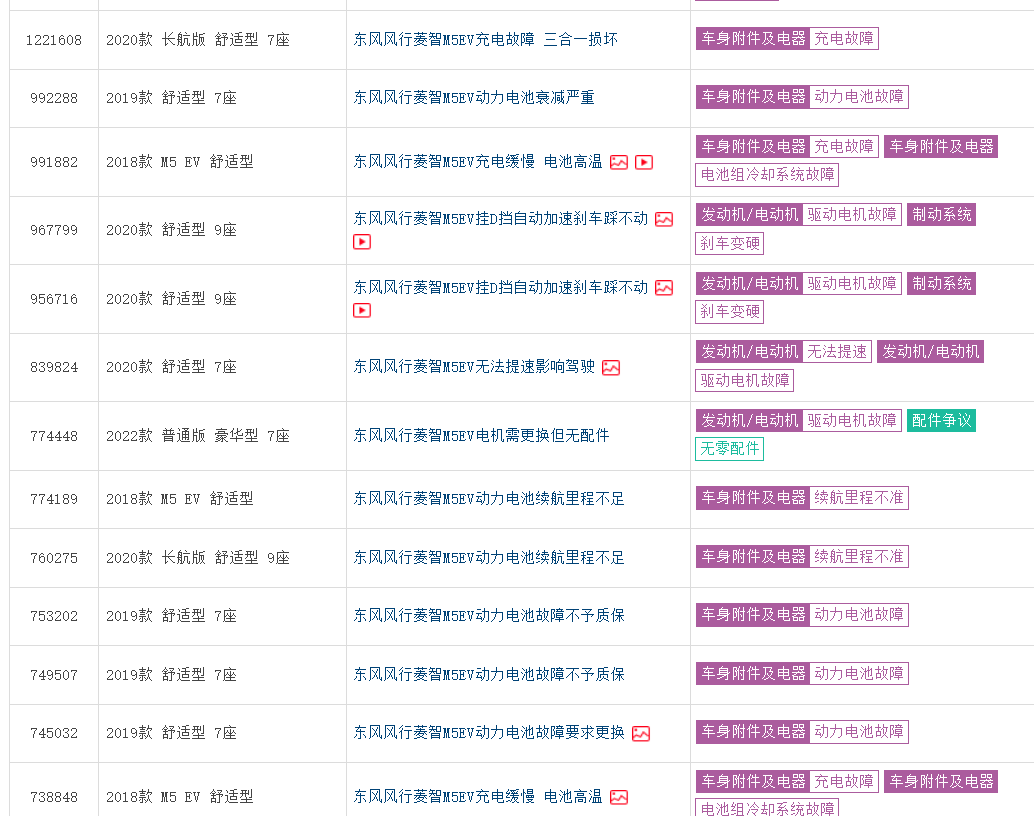Open complaint titled 充电故障 三合一损坏

tap(485, 40)
